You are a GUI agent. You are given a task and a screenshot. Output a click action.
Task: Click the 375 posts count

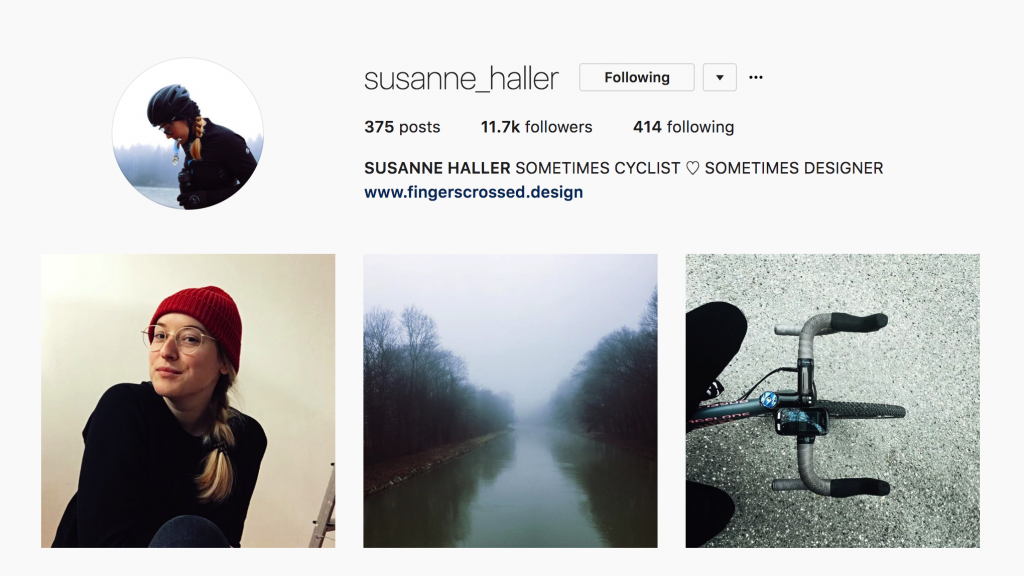tap(402, 127)
